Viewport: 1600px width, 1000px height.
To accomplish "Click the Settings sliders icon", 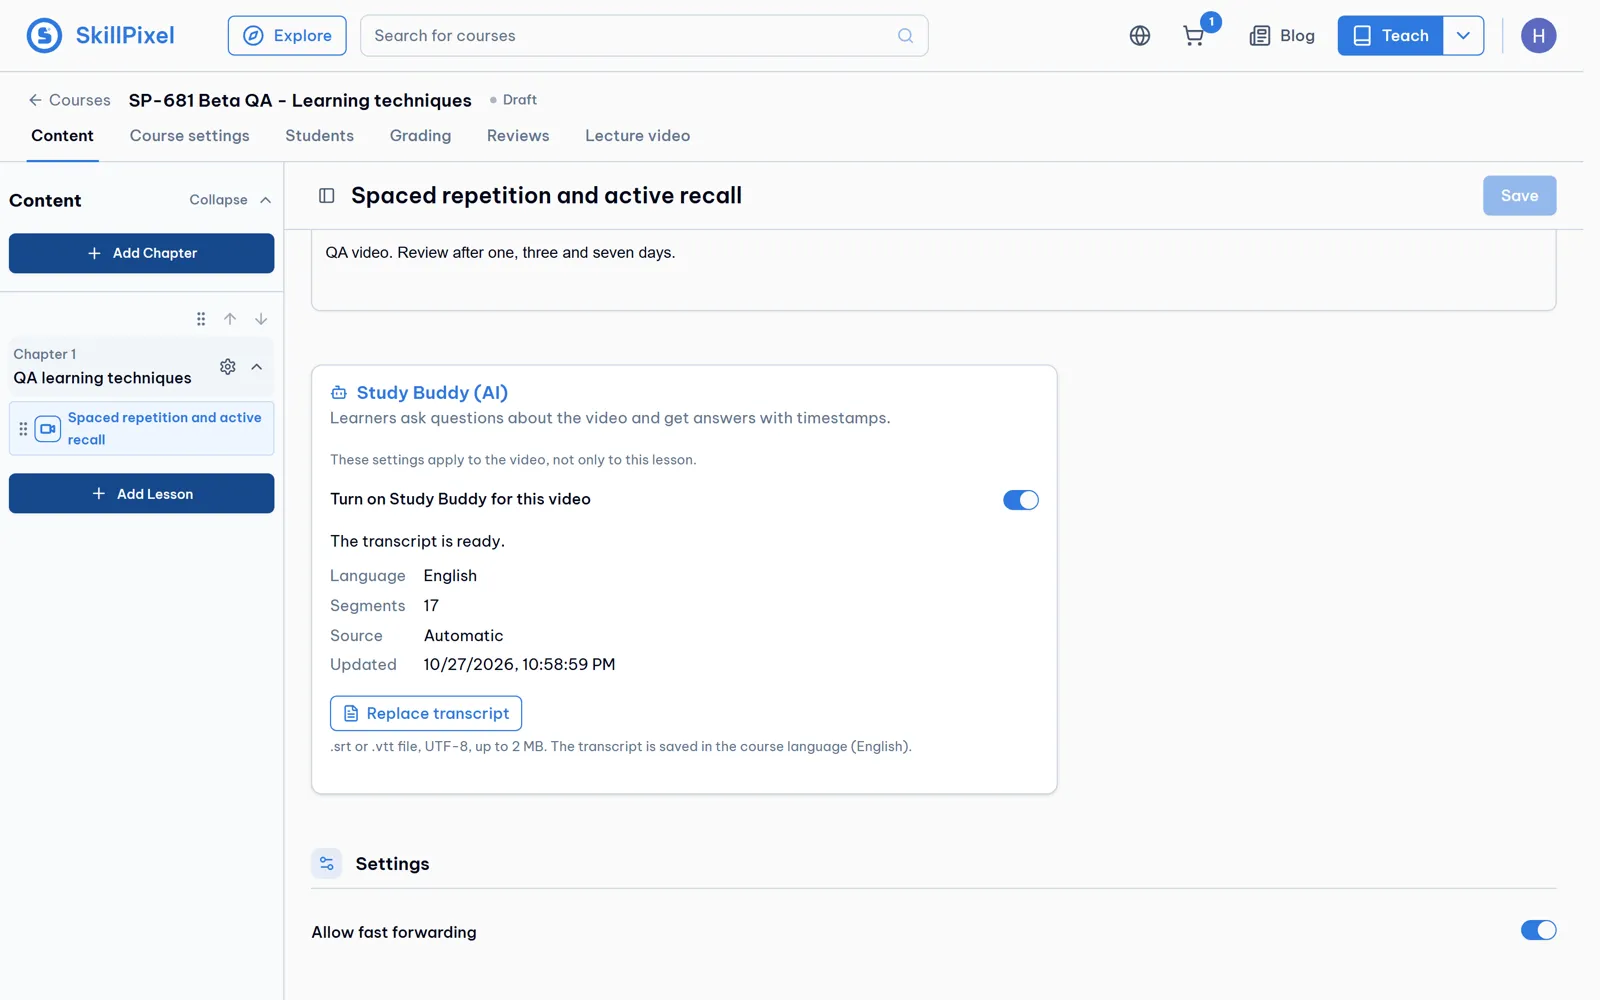I will pyautogui.click(x=327, y=864).
